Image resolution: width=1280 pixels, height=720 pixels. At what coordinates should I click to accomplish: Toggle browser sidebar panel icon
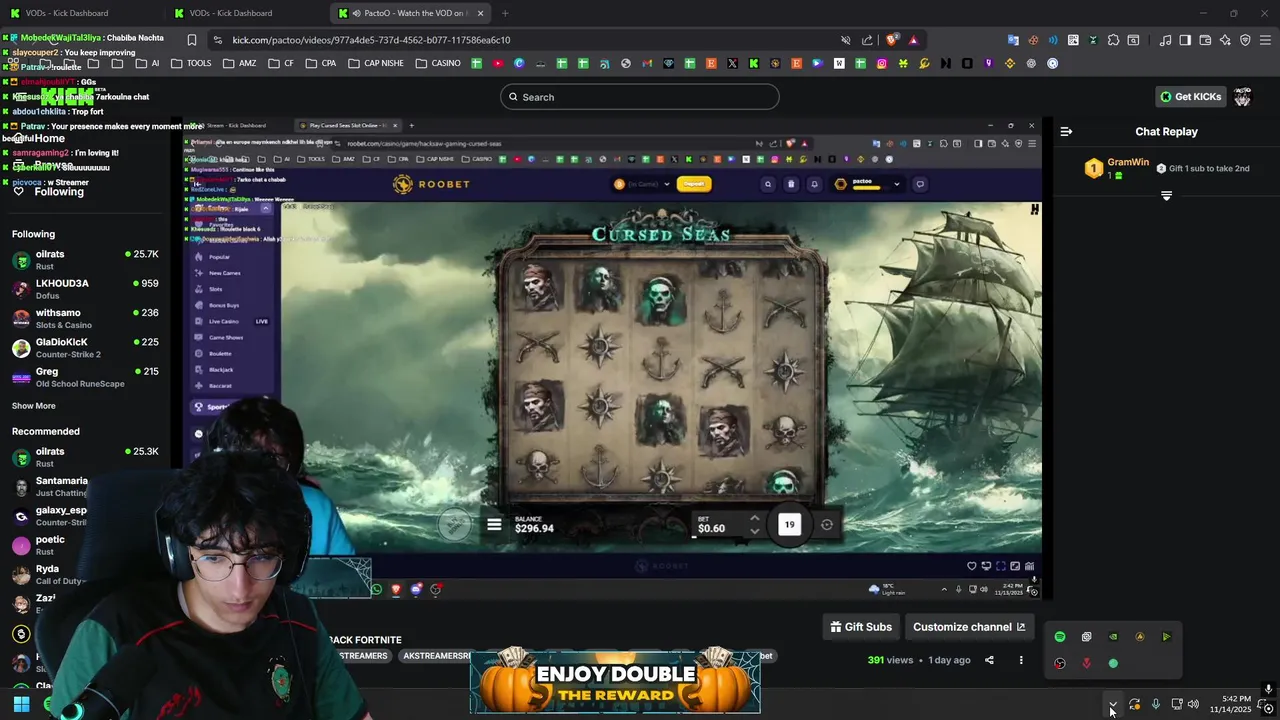coord(1185,40)
